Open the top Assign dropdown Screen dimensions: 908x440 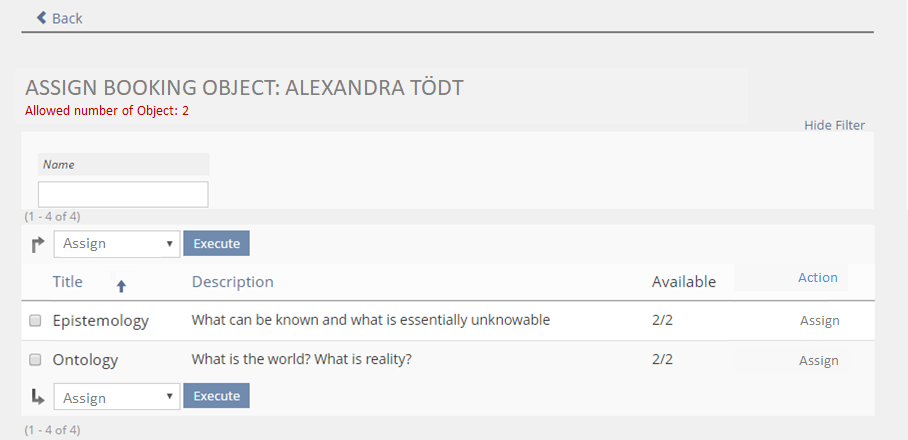[116, 243]
